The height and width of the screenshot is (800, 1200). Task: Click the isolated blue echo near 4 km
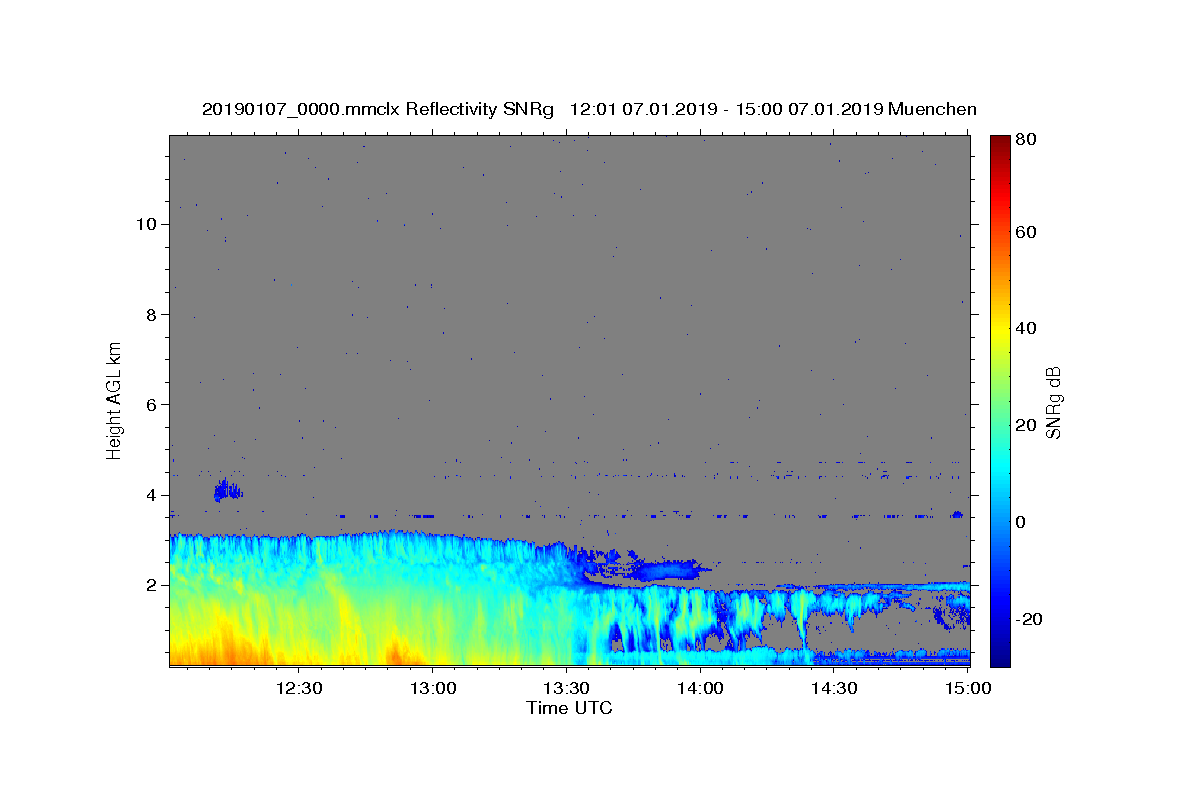(228, 490)
